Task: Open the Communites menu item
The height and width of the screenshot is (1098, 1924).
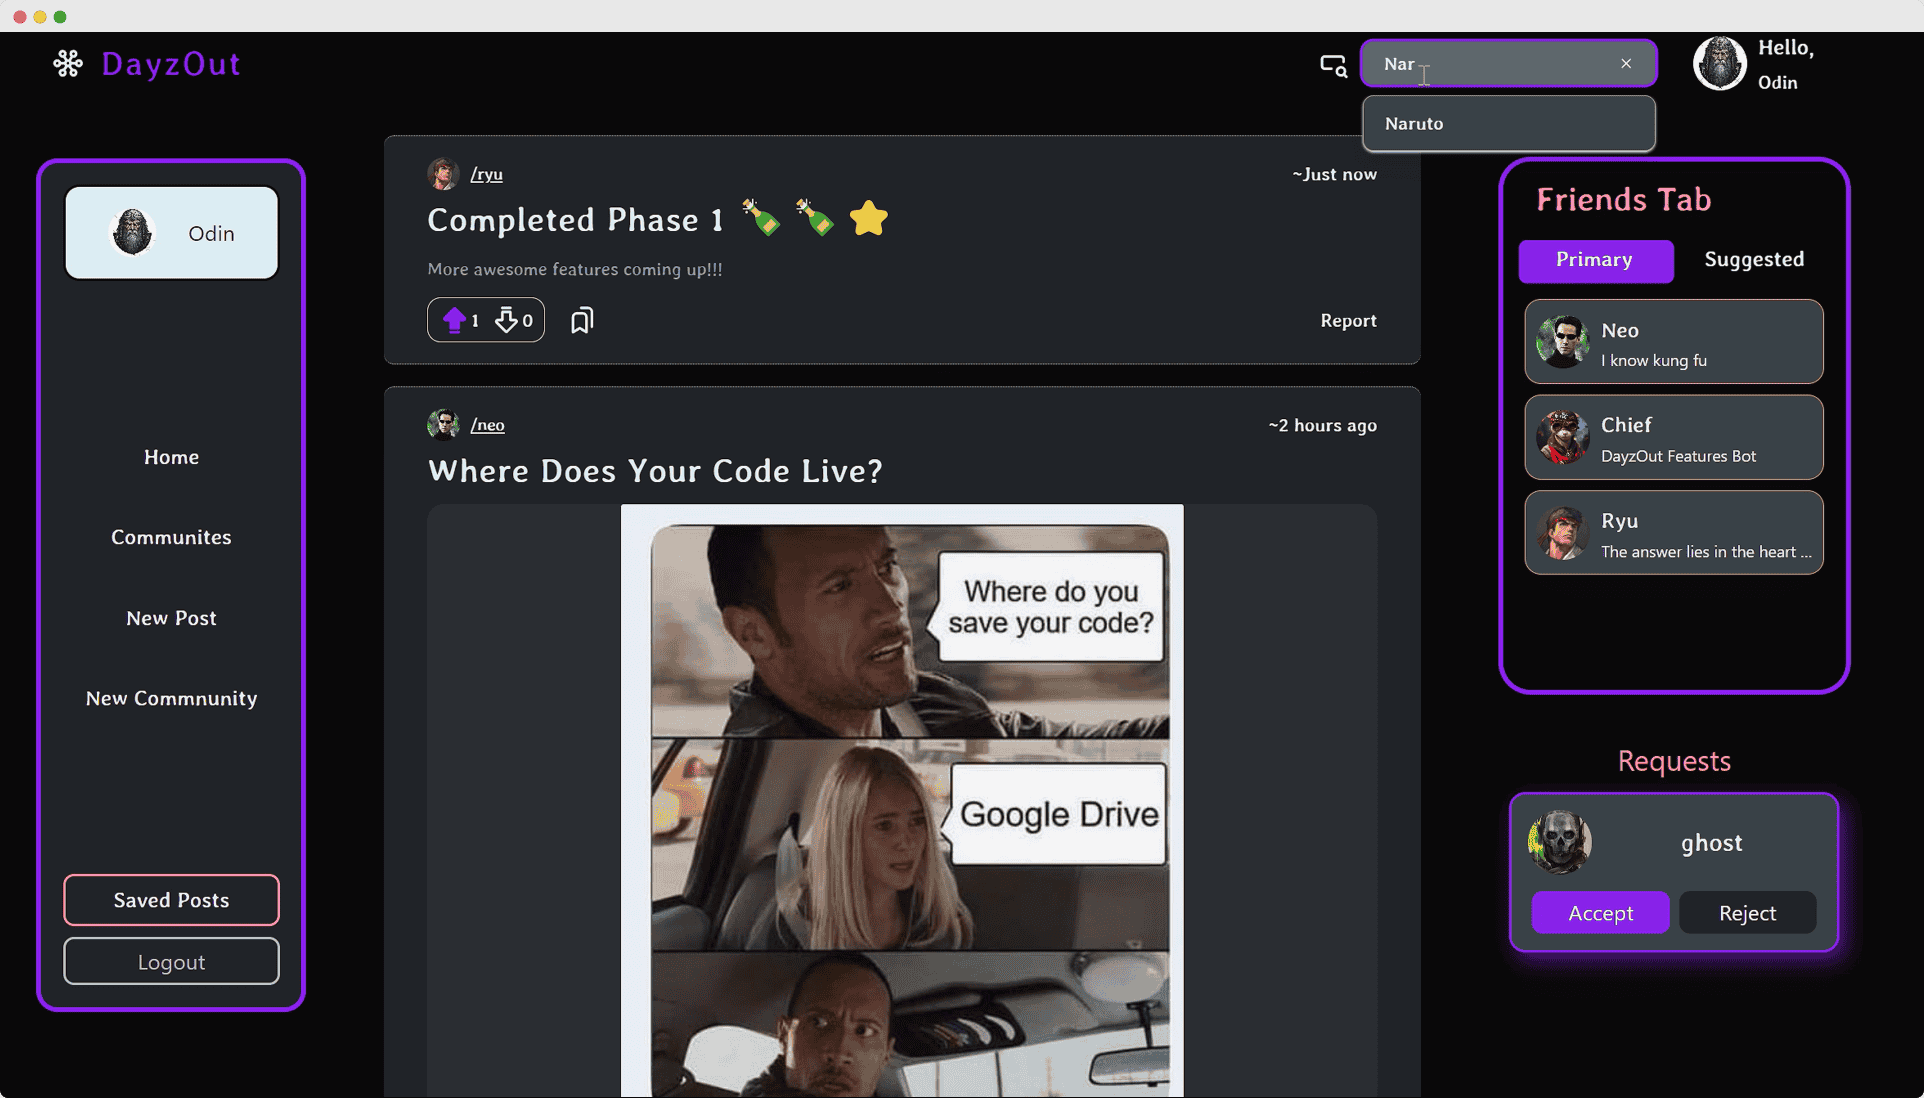Action: [x=171, y=538]
